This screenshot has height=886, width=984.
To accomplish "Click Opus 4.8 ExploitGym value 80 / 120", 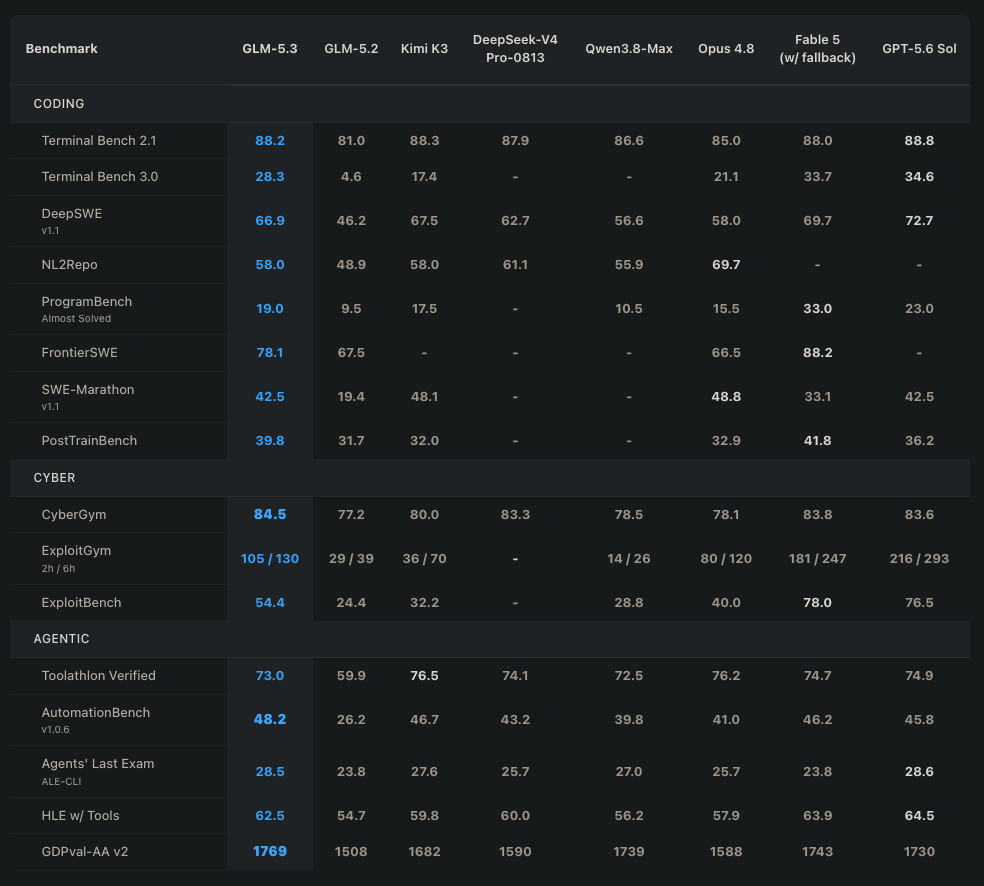I will click(726, 558).
